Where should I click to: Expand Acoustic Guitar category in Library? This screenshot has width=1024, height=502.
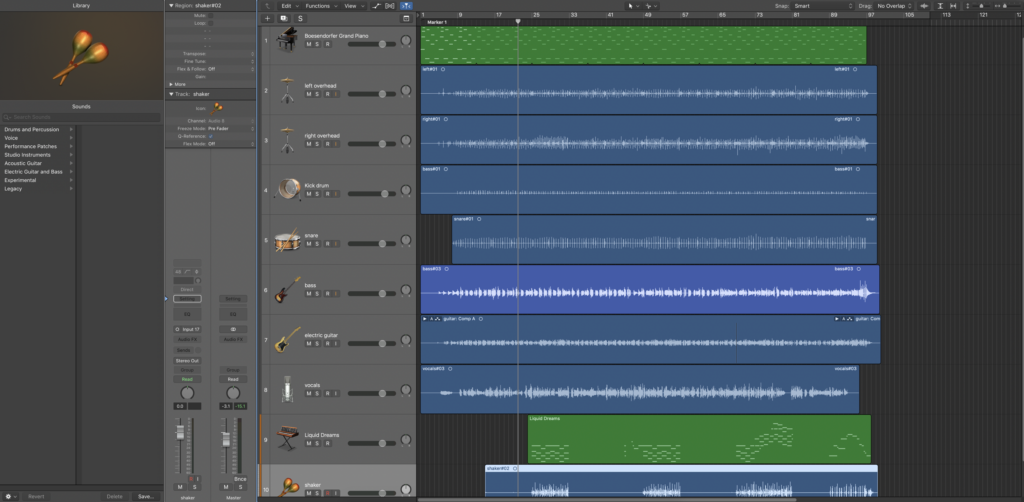click(71, 163)
